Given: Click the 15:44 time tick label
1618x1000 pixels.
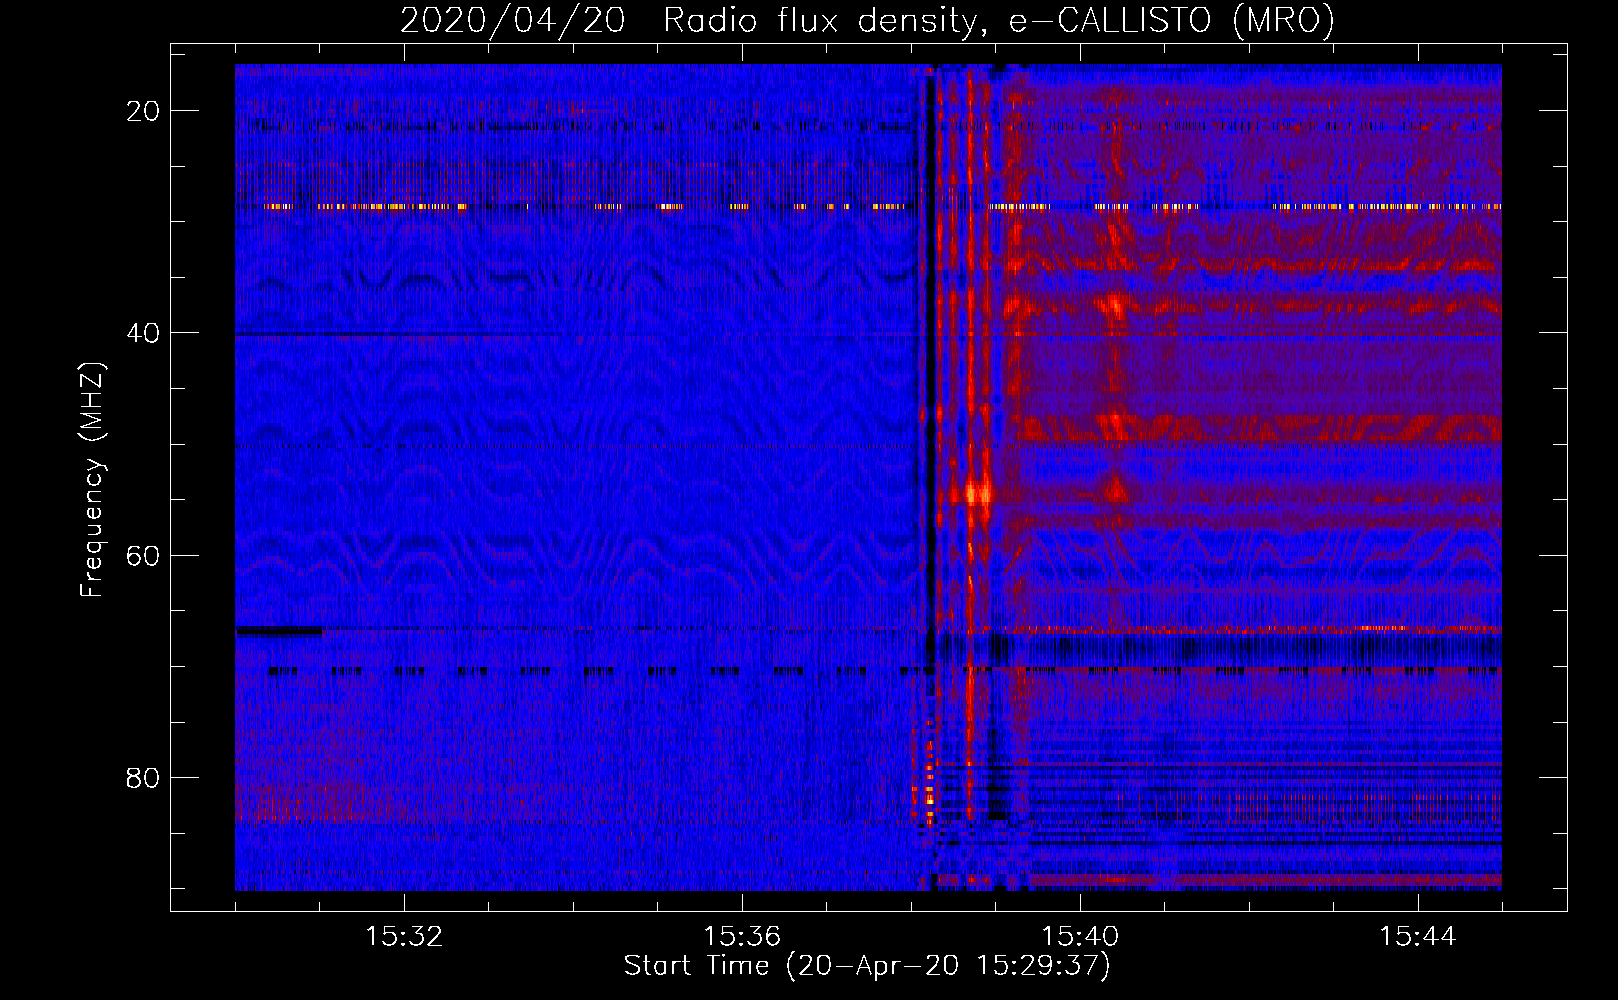Looking at the screenshot, I should click(x=1418, y=937).
